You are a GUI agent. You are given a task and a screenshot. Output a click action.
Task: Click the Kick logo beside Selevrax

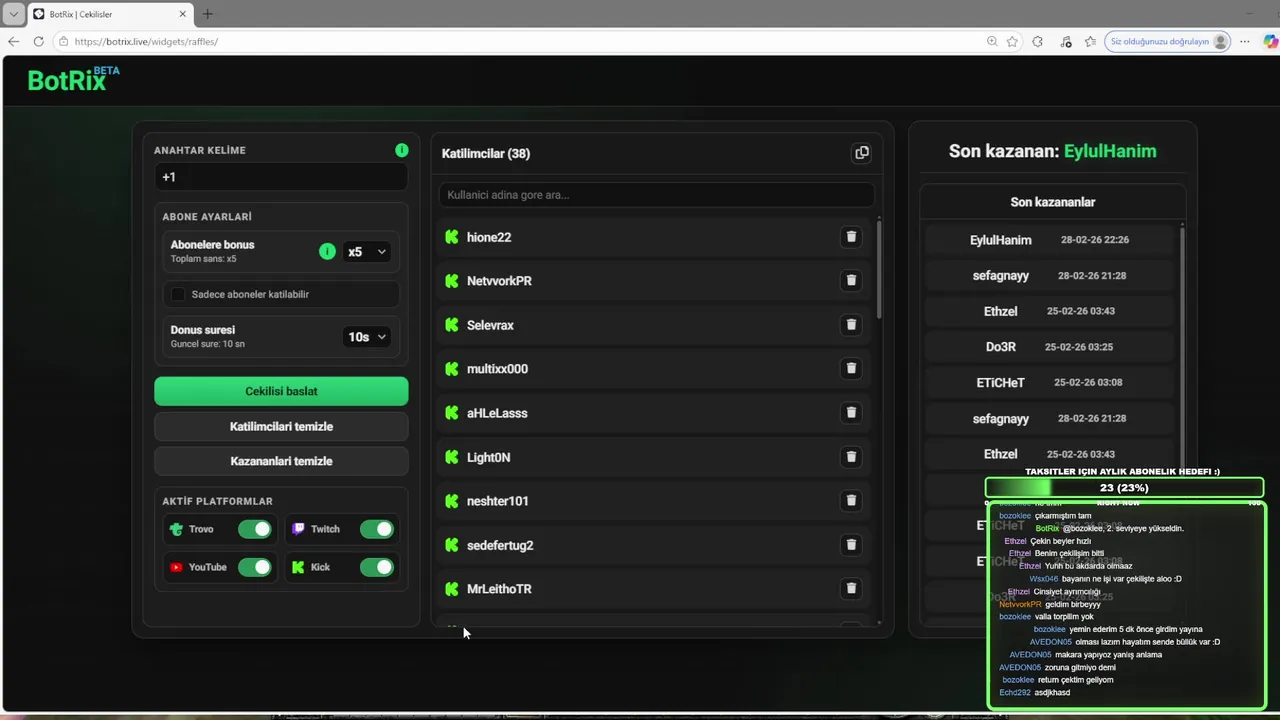pos(452,325)
